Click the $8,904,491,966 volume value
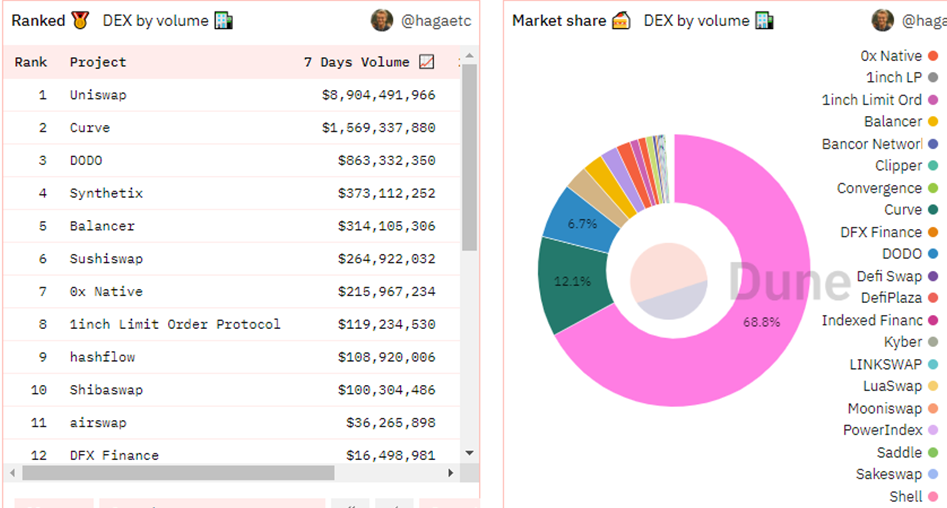This screenshot has width=947, height=508. coord(379,95)
